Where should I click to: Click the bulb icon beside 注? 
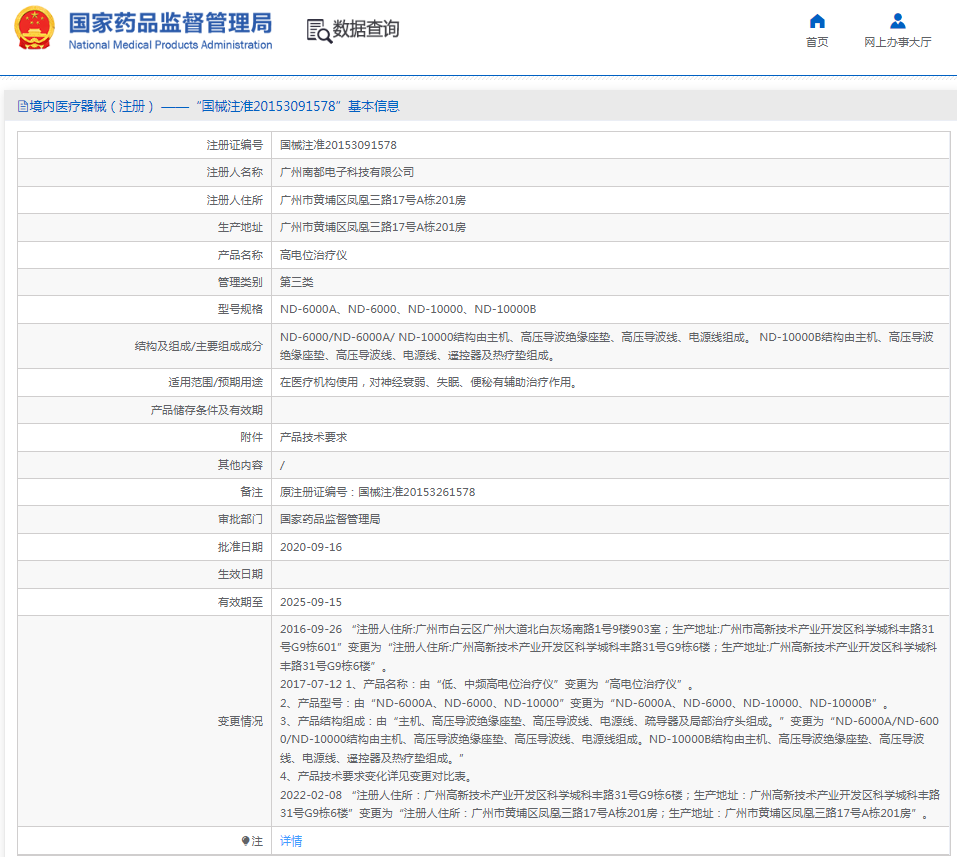pyautogui.click(x=246, y=842)
